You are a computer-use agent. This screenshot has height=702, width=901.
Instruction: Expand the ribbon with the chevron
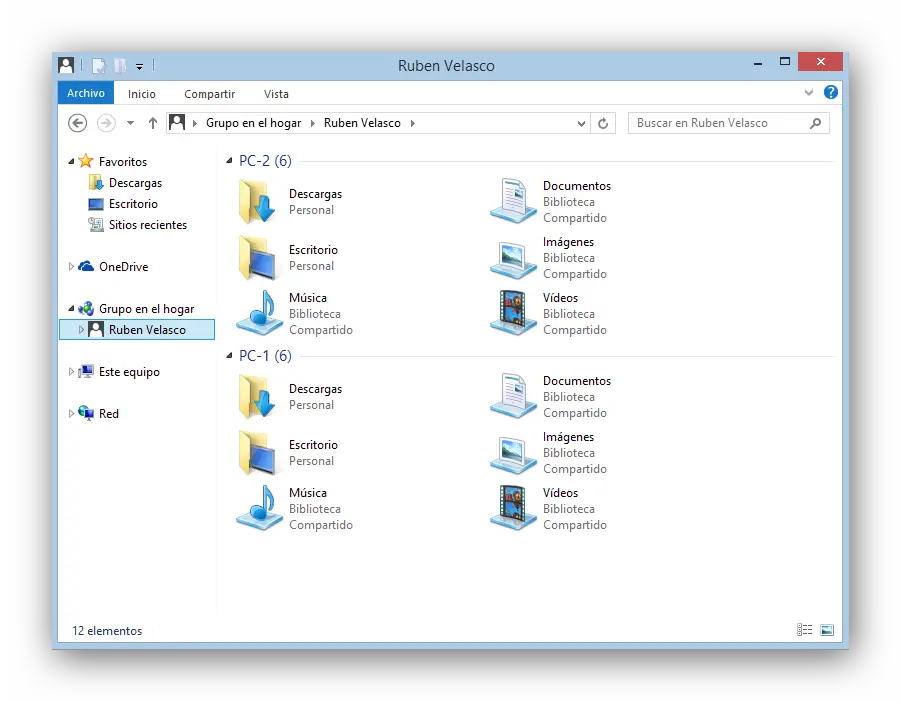[808, 92]
